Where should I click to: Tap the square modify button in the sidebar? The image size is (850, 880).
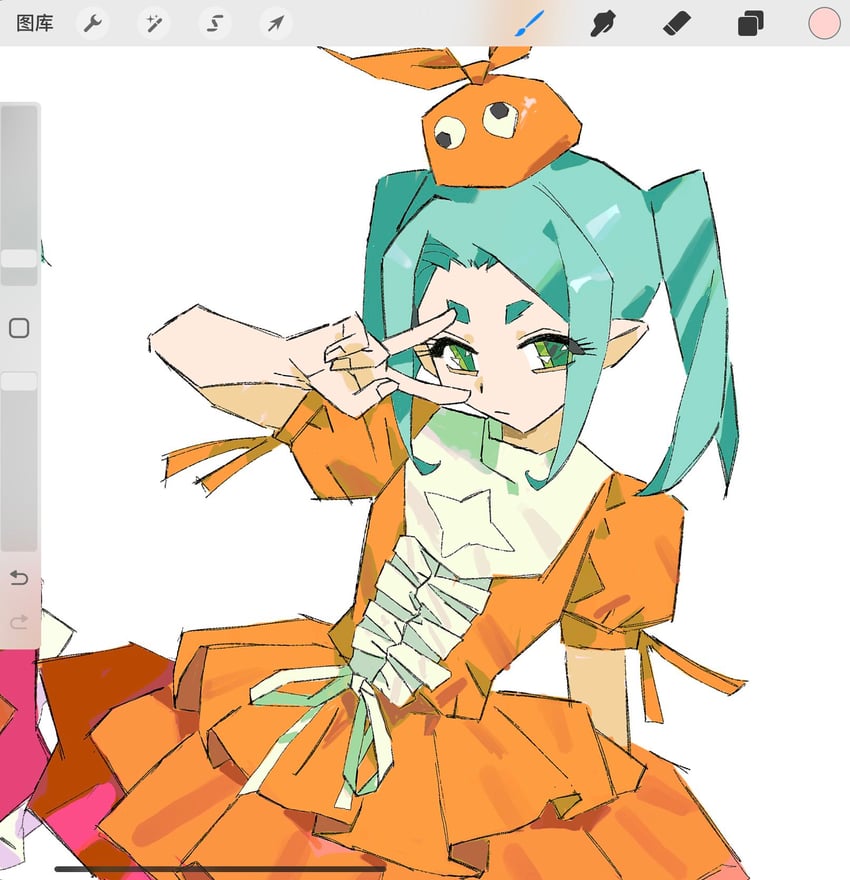(19, 328)
